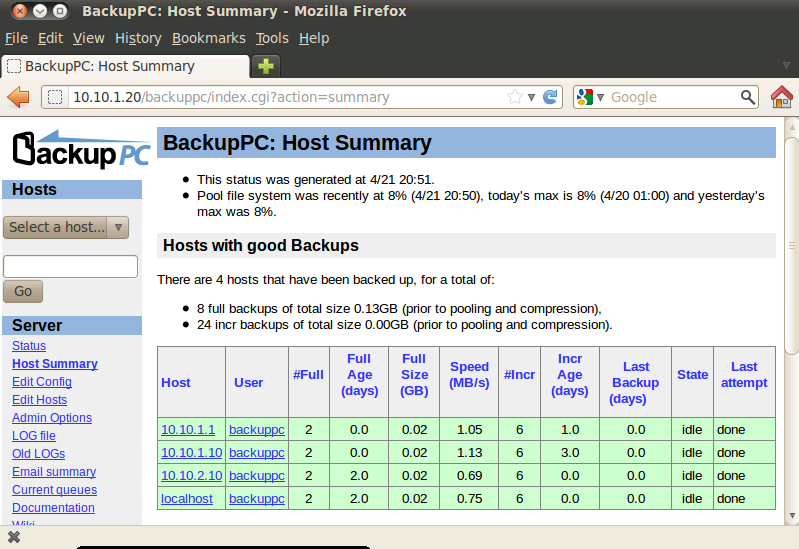This screenshot has height=549, width=799.
Task: Expand the search engine selector arrow
Action: coord(600,97)
